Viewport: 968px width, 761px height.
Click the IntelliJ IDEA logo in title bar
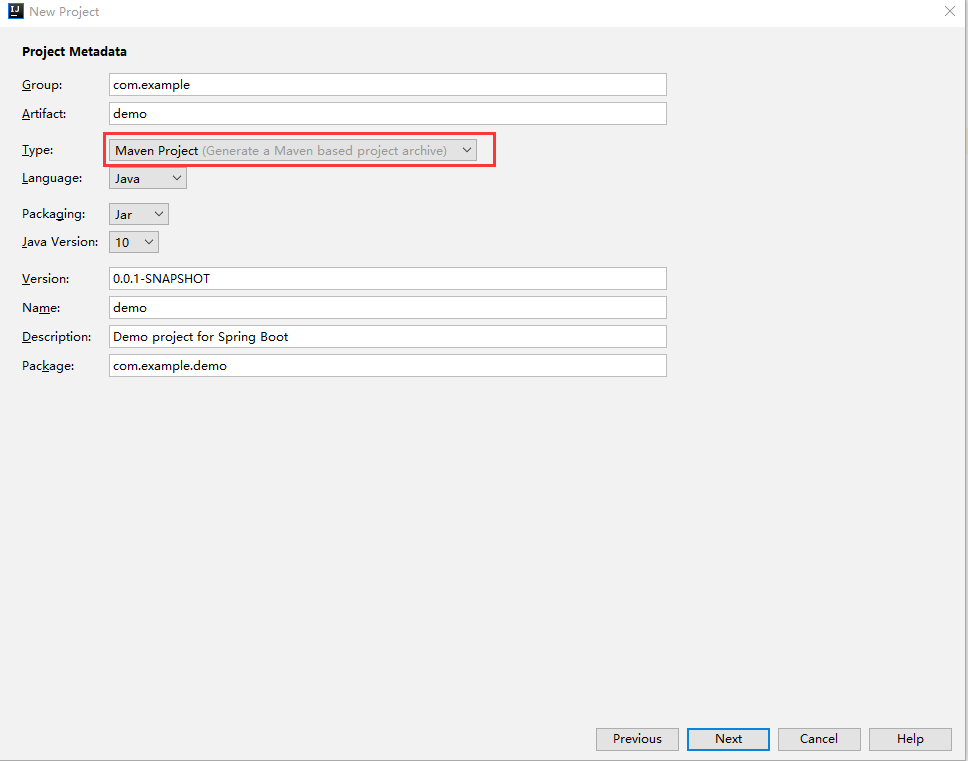(x=15, y=11)
